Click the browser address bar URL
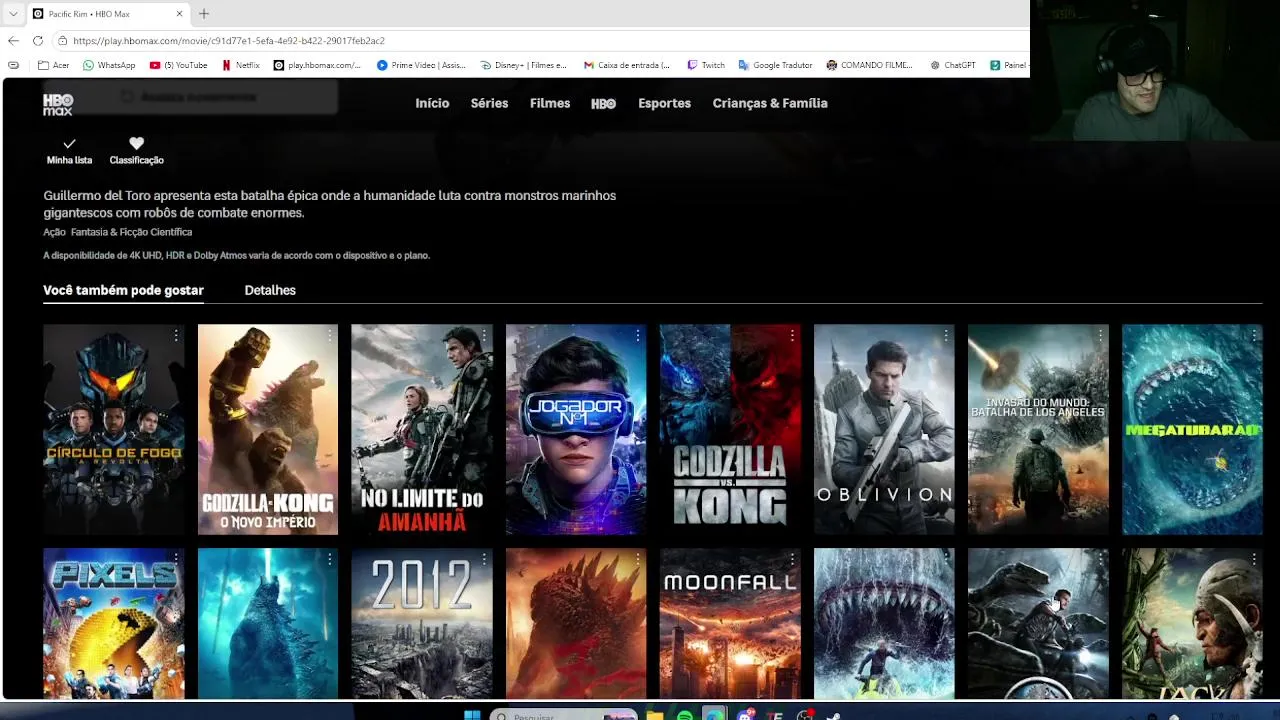The height and width of the screenshot is (720, 1280). 229,41
